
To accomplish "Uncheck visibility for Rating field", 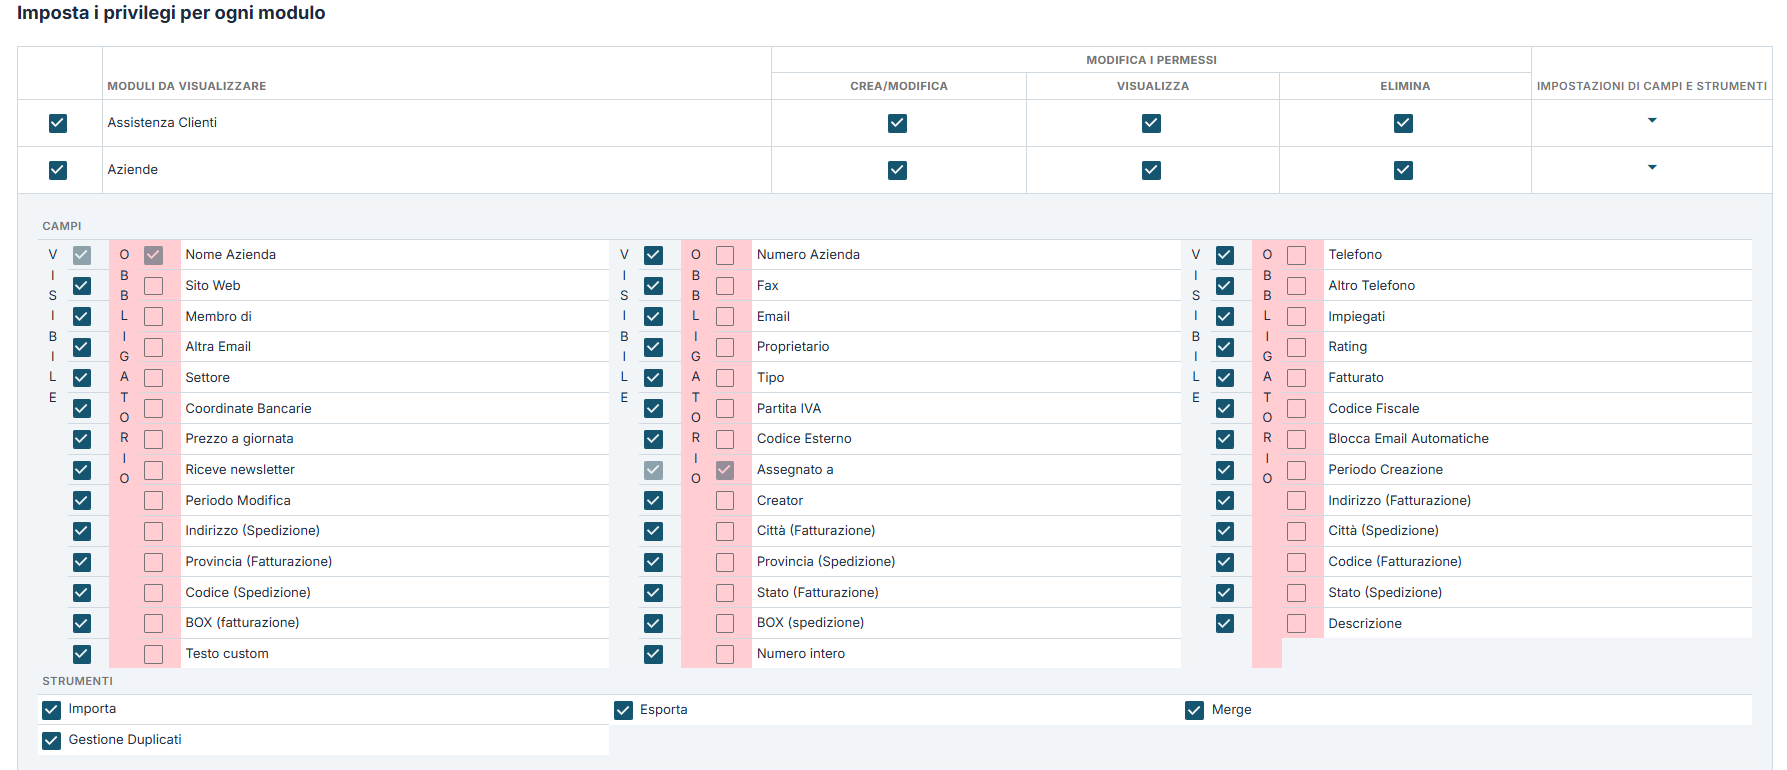I will tap(1224, 347).
